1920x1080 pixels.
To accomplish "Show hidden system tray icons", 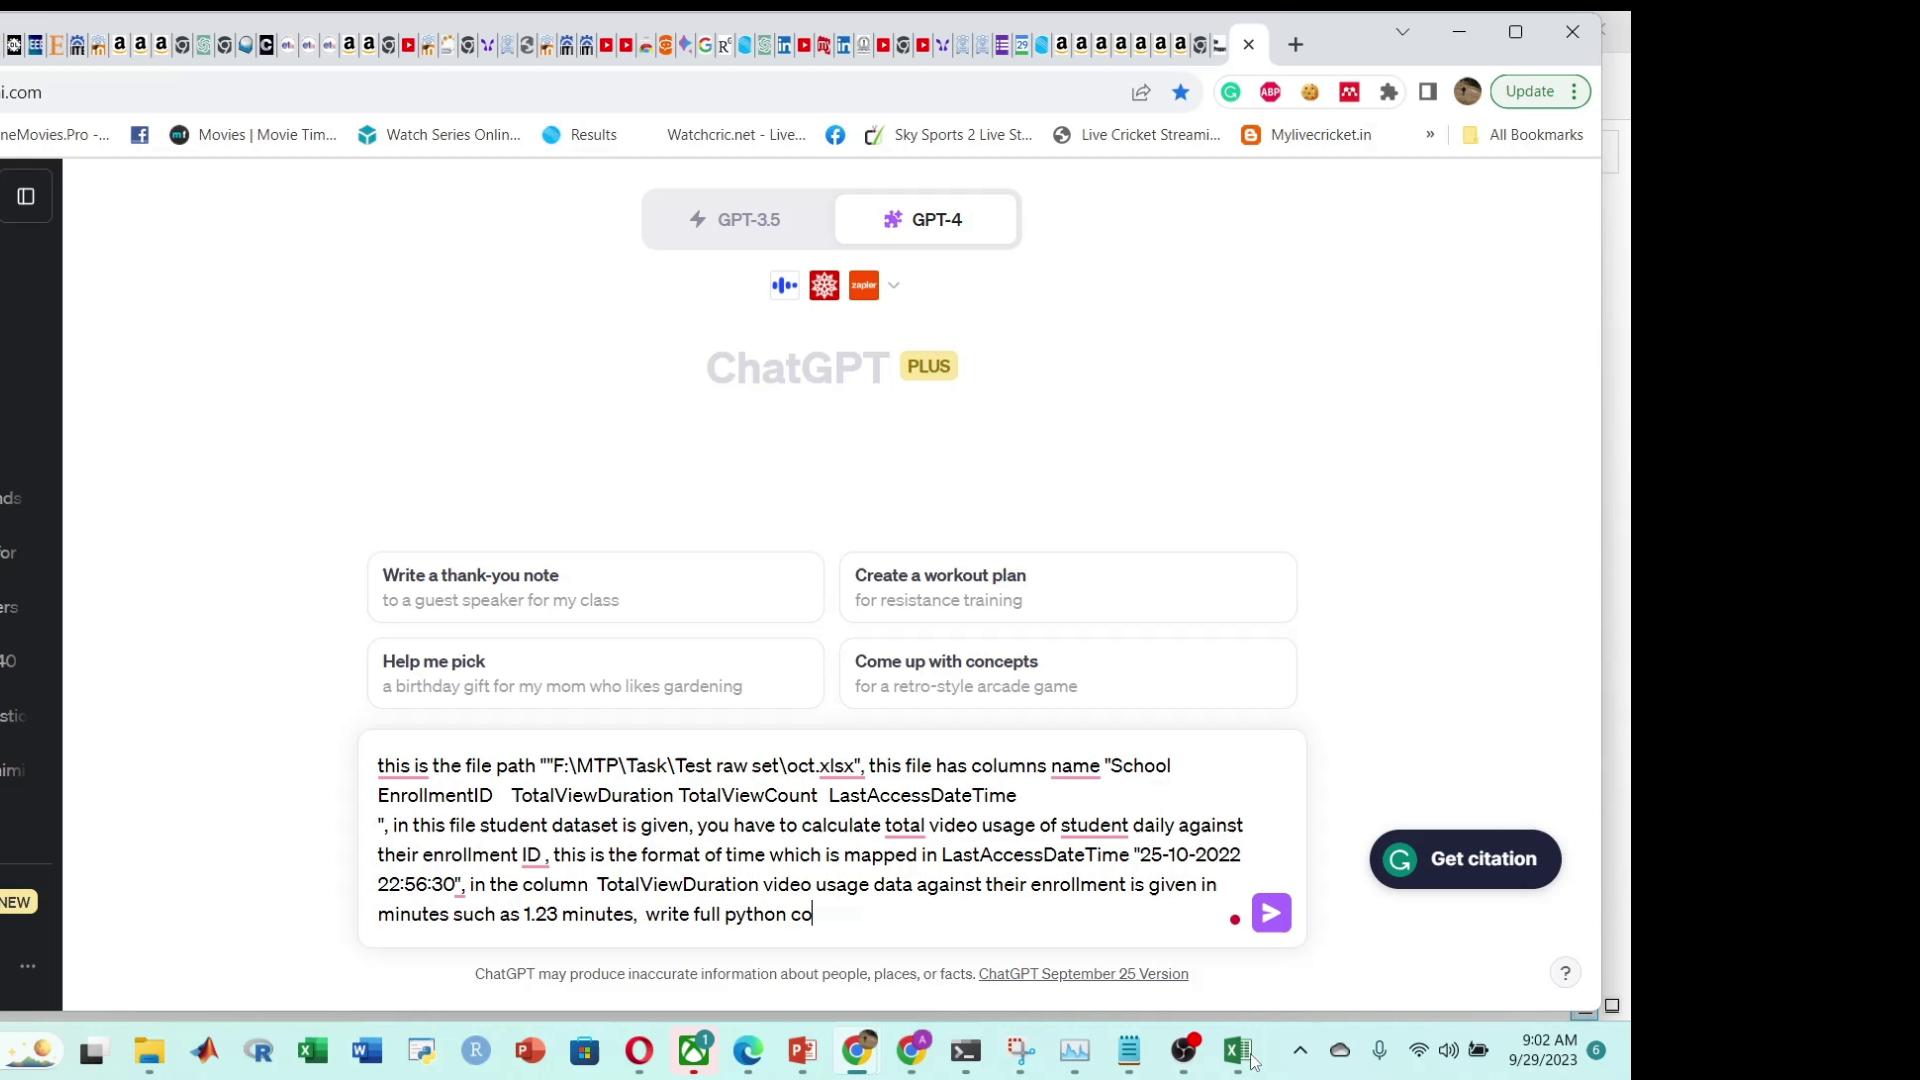I will [1300, 1050].
